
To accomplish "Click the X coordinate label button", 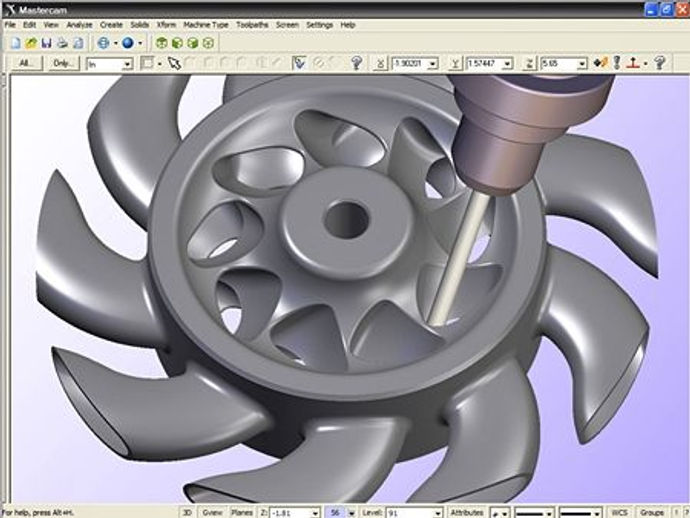I will click(x=380, y=63).
